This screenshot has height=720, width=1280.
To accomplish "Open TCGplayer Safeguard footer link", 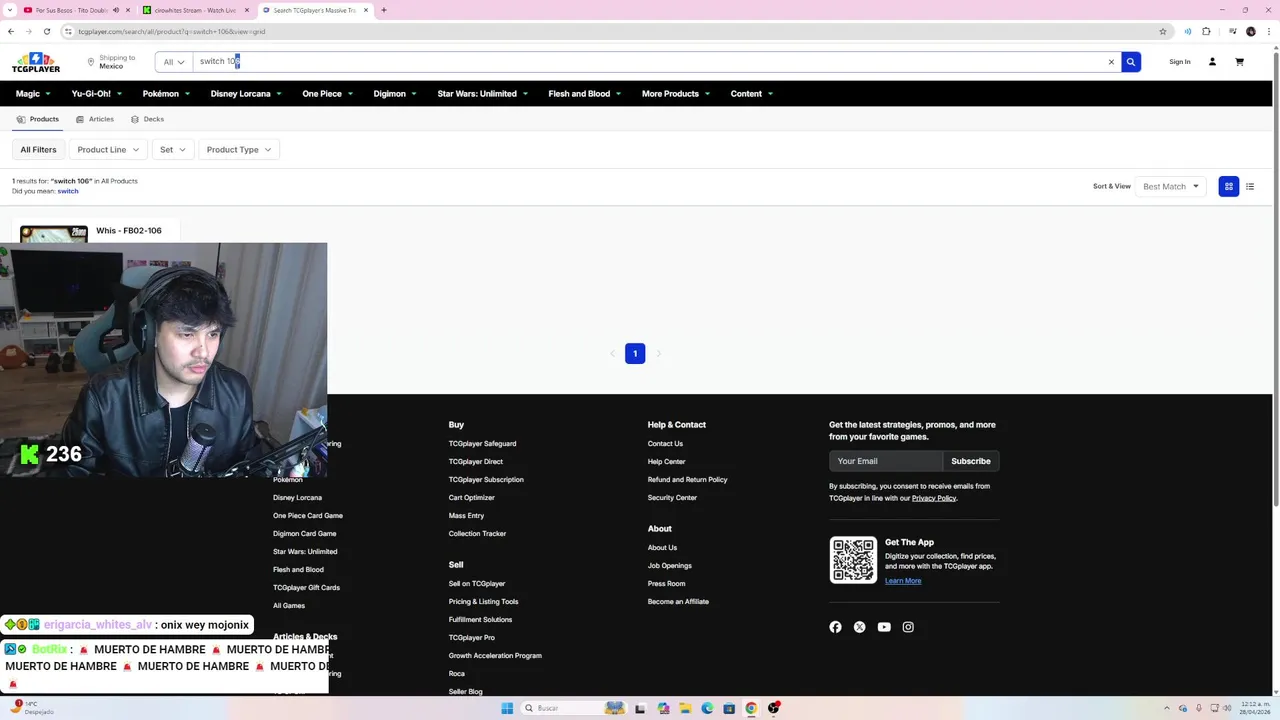I will click(482, 444).
